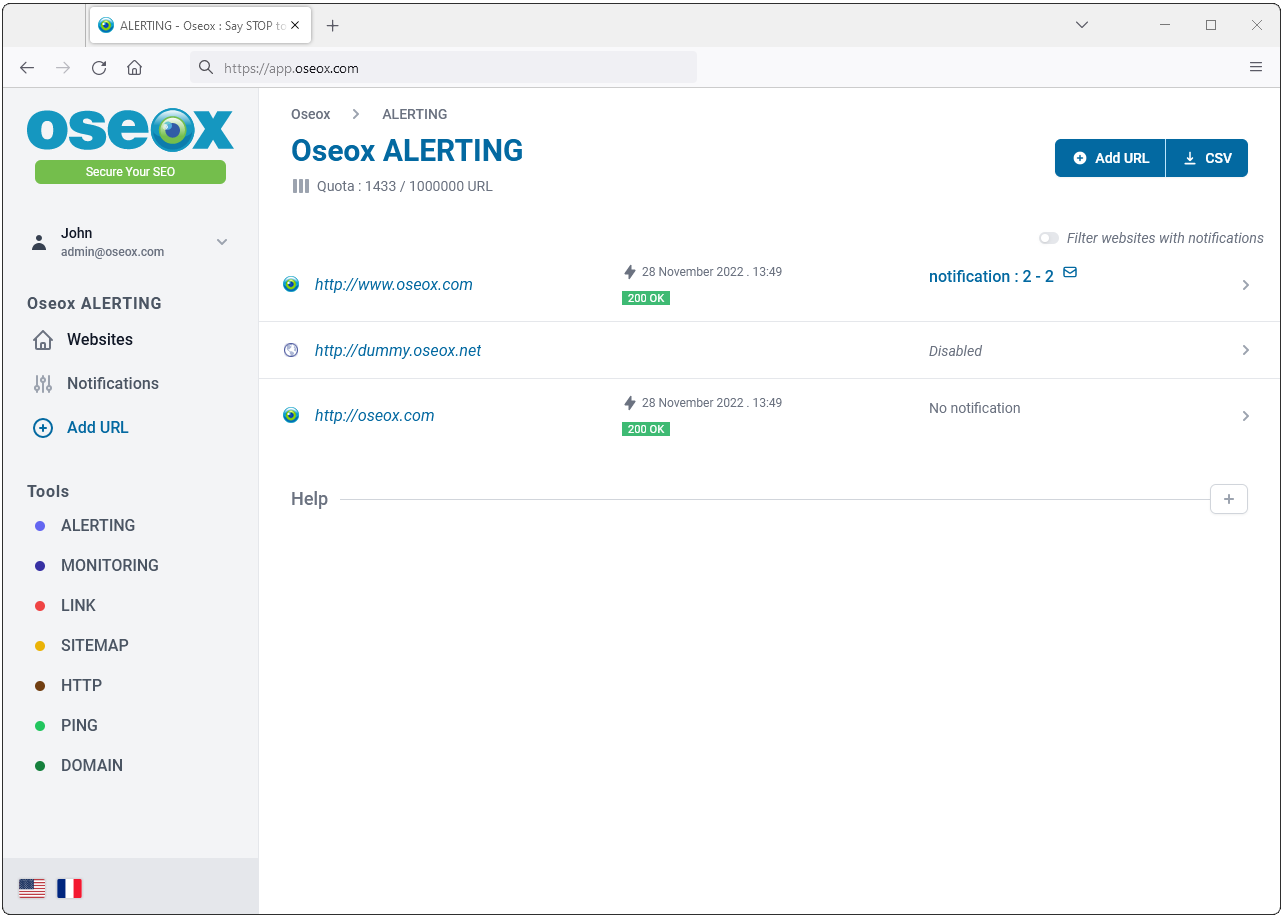Image resolution: width=1283 pixels, height=917 pixels.
Task: Open the MONITORING tool
Action: pos(110,566)
